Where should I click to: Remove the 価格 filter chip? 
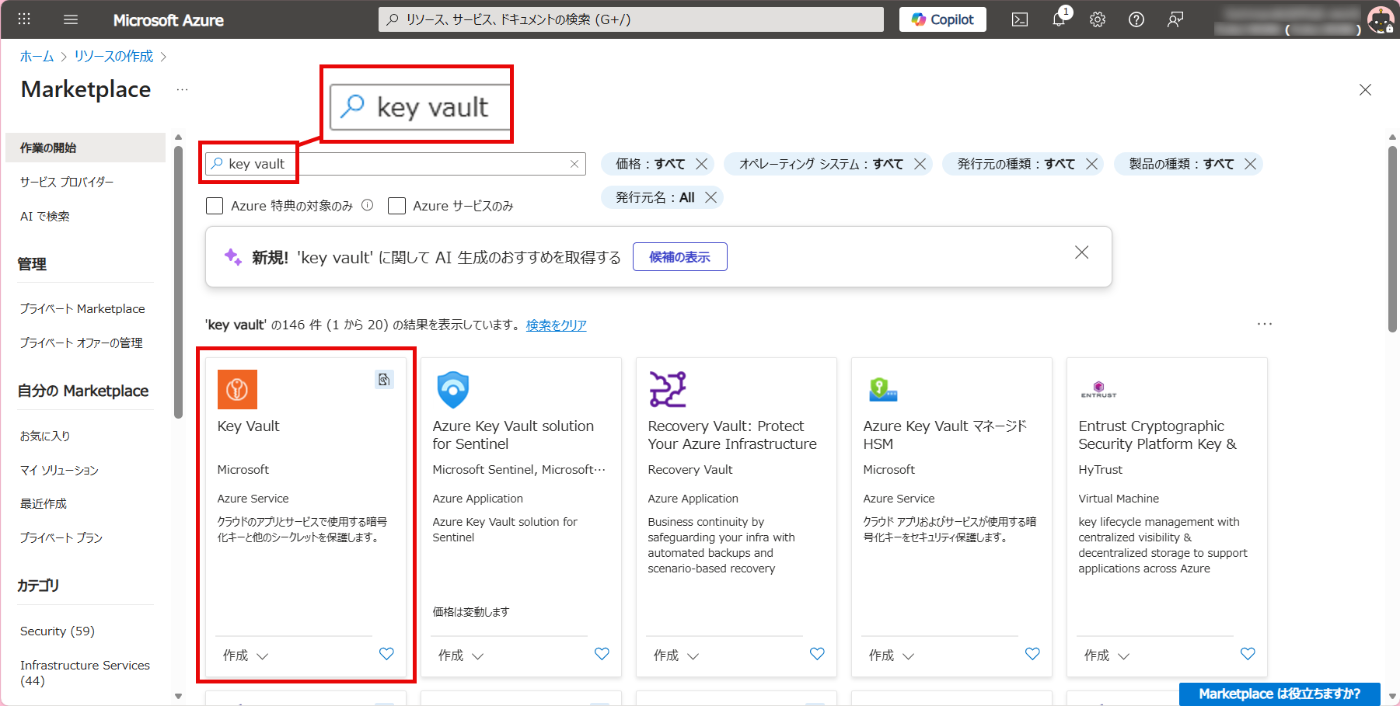[x=701, y=164]
